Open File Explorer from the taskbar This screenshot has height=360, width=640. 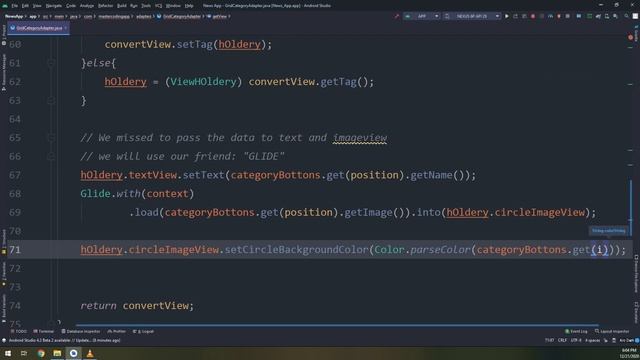(x=57, y=353)
